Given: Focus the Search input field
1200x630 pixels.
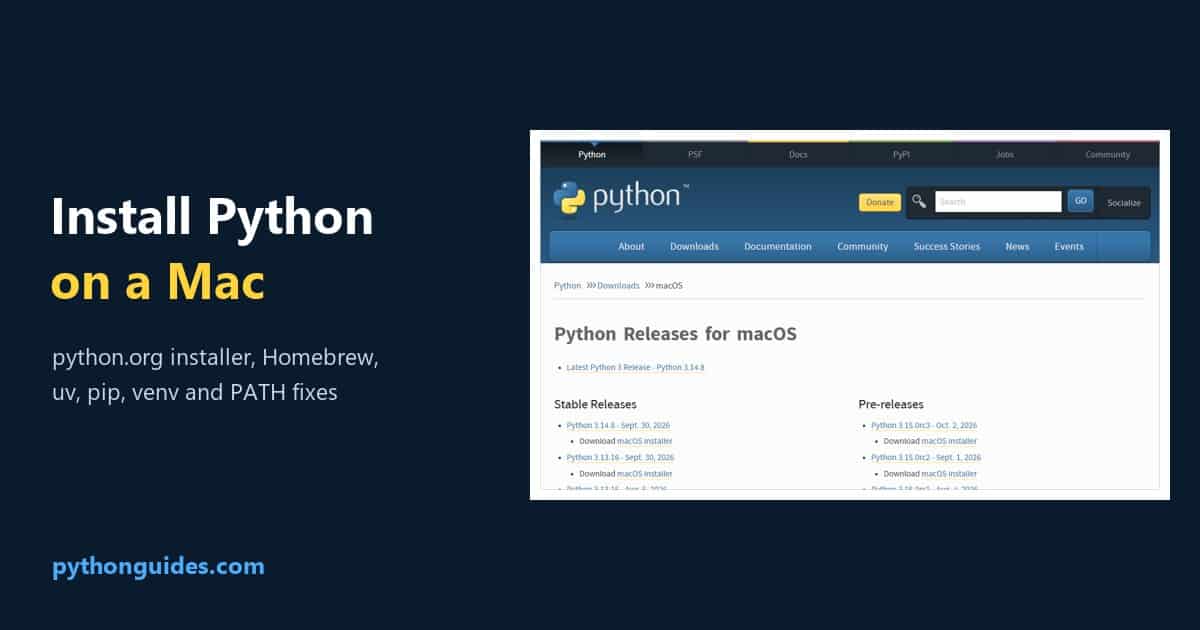Looking at the screenshot, I should [998, 202].
